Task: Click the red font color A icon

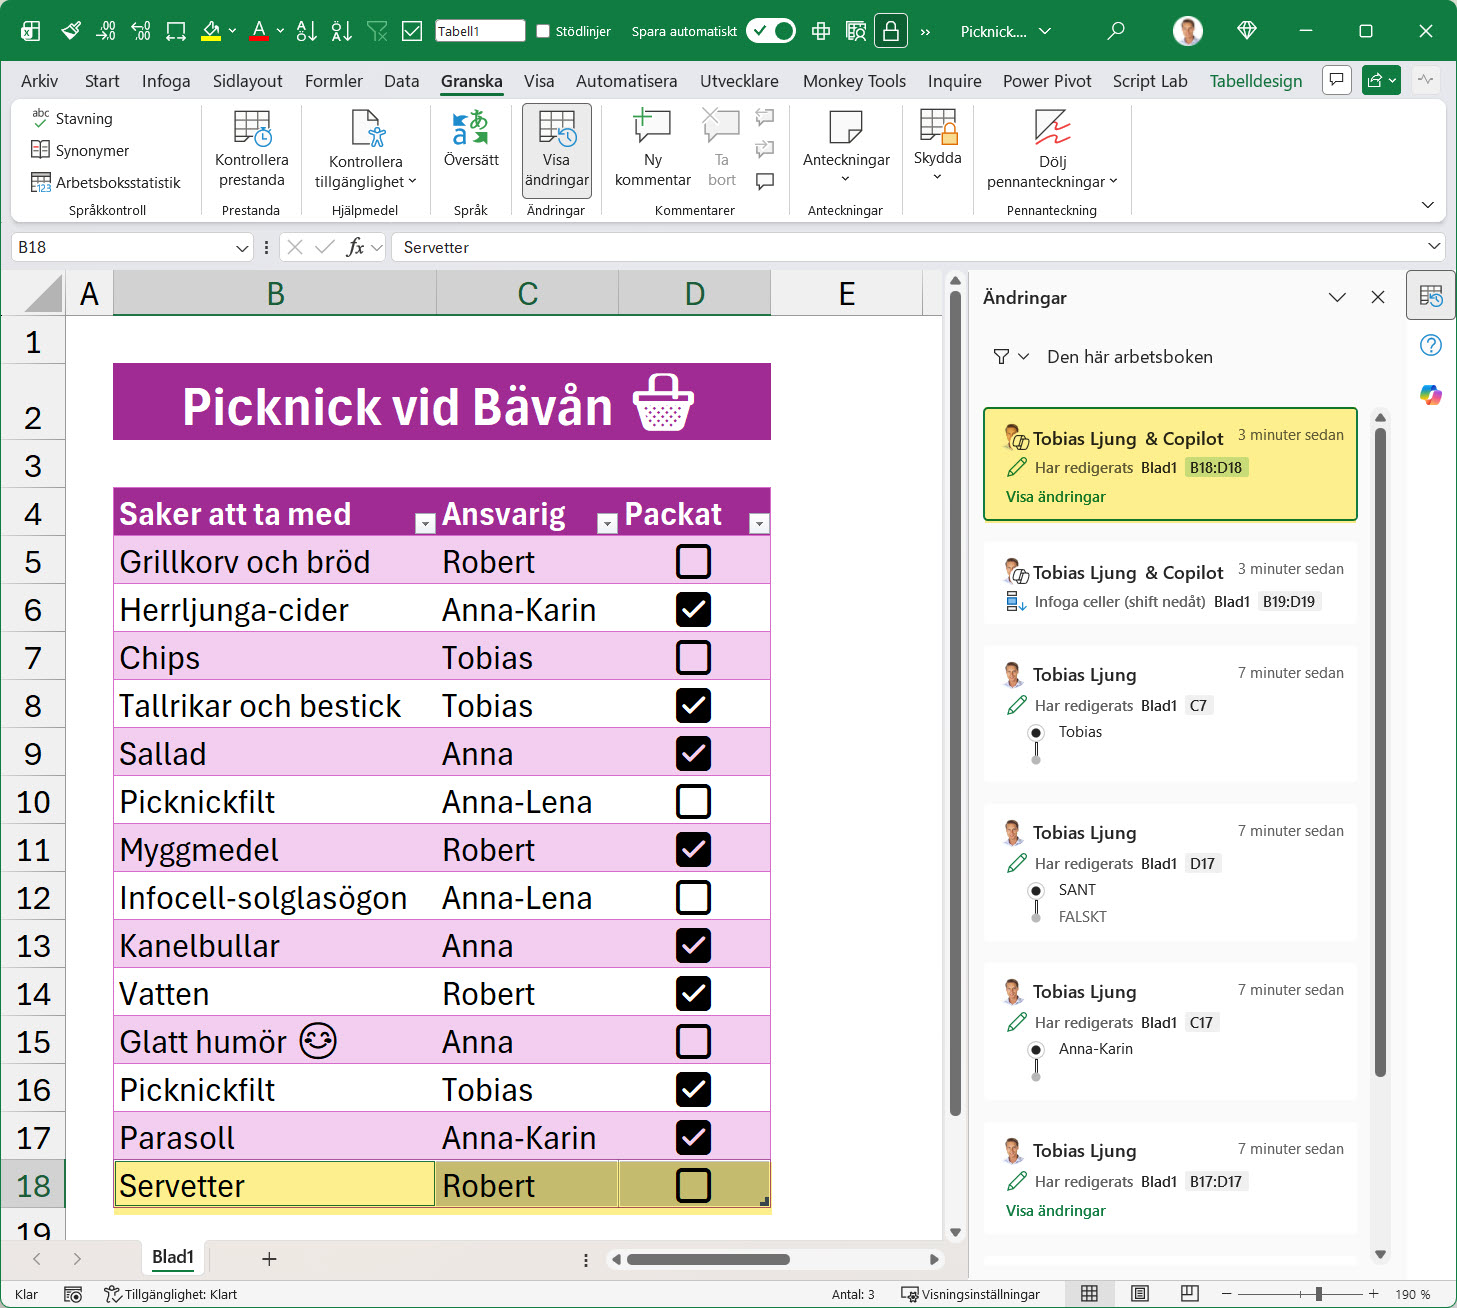Action: coord(259,31)
